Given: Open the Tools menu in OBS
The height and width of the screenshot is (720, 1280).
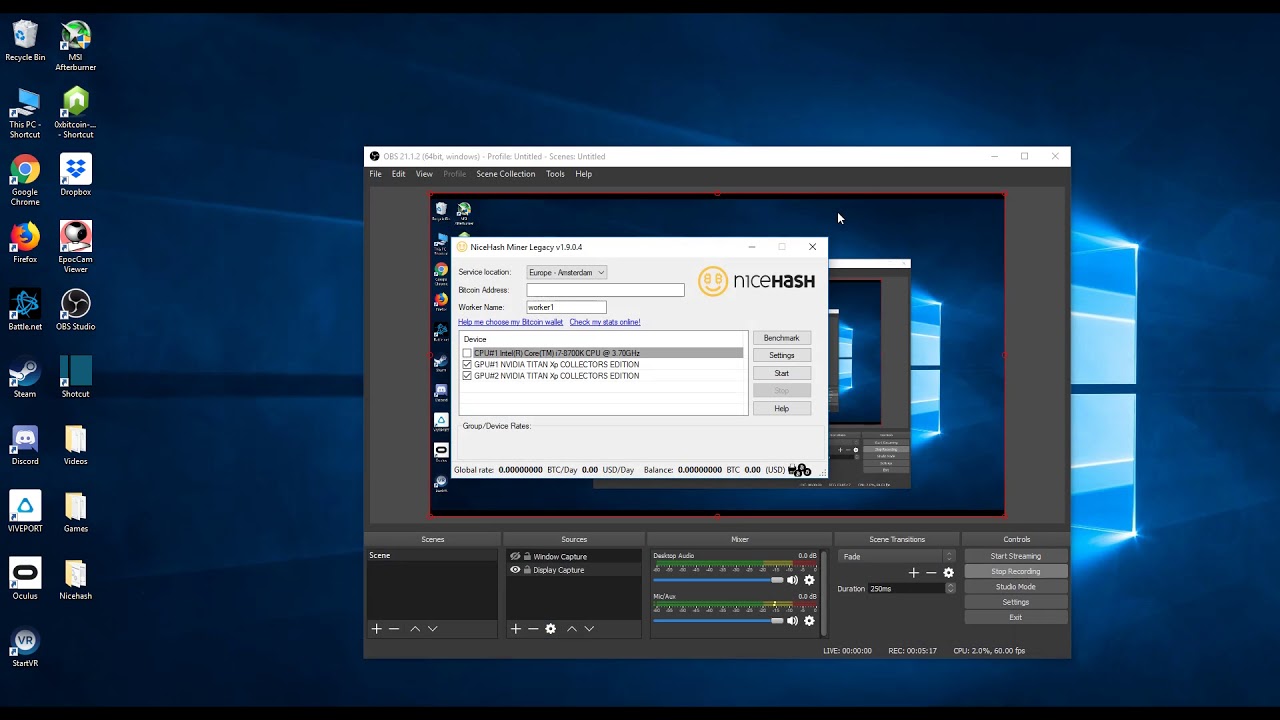Looking at the screenshot, I should click(x=555, y=174).
